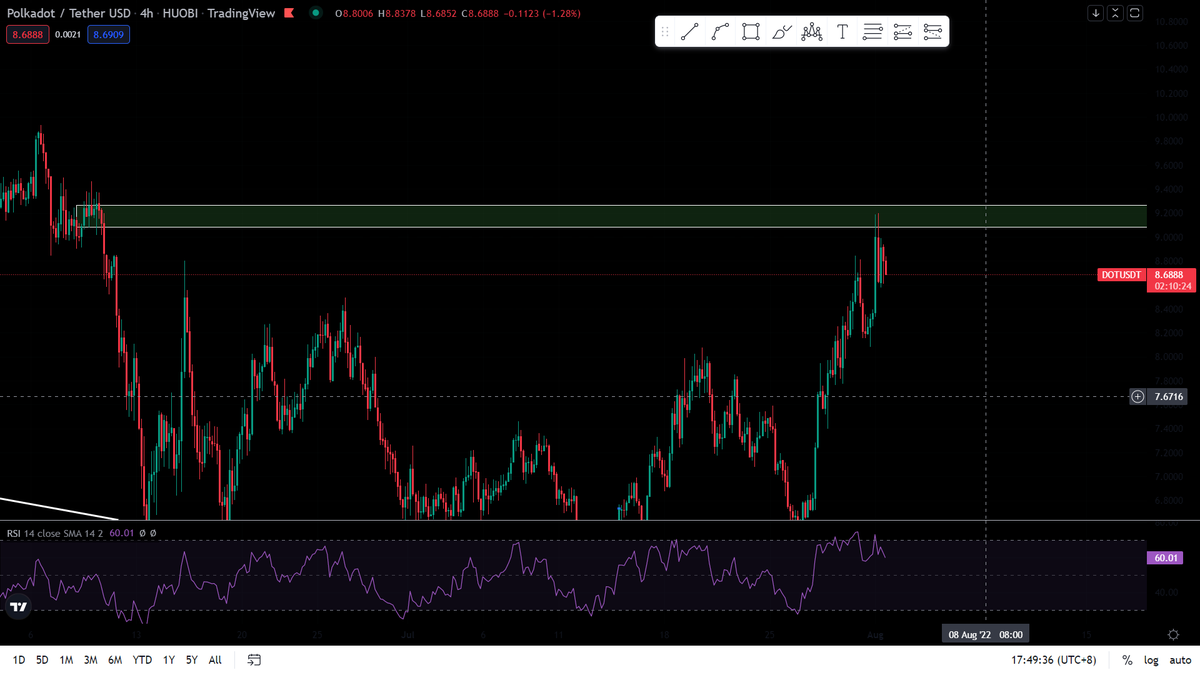Image resolution: width=1200 pixels, height=675 pixels.
Task: Set chart range to All
Action: [x=215, y=660]
